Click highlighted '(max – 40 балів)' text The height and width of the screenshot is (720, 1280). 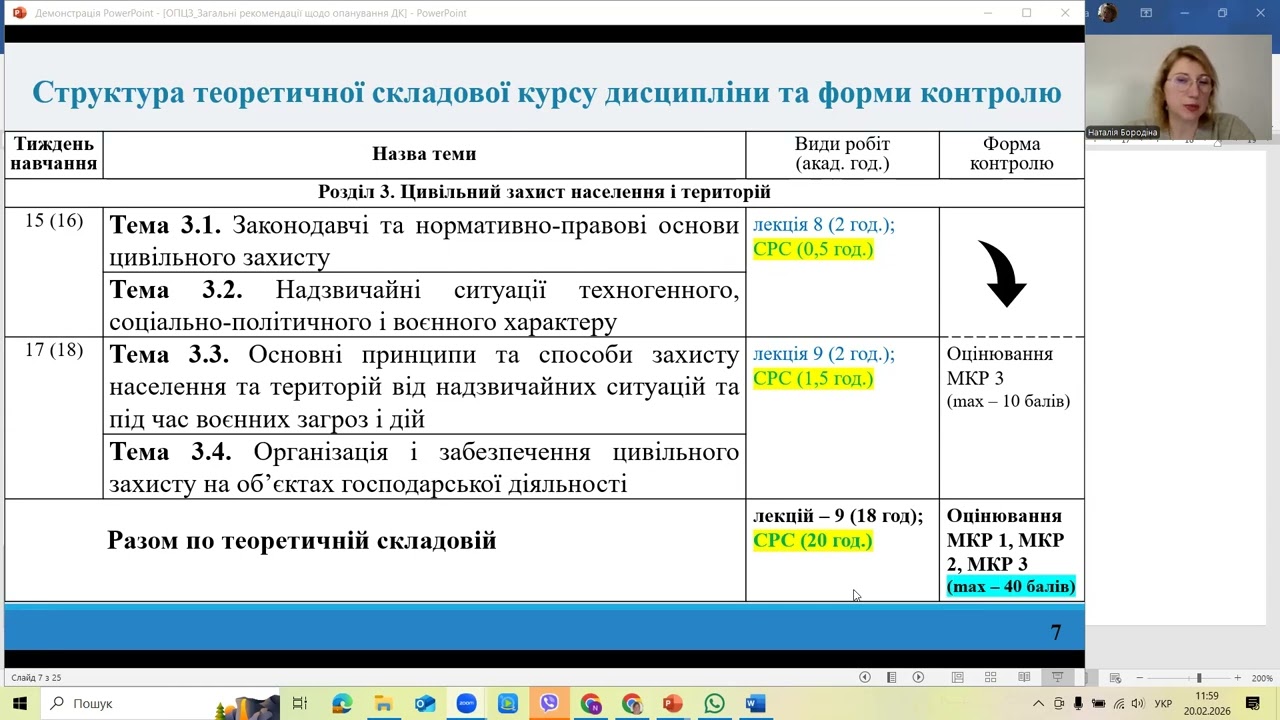[x=1011, y=586]
